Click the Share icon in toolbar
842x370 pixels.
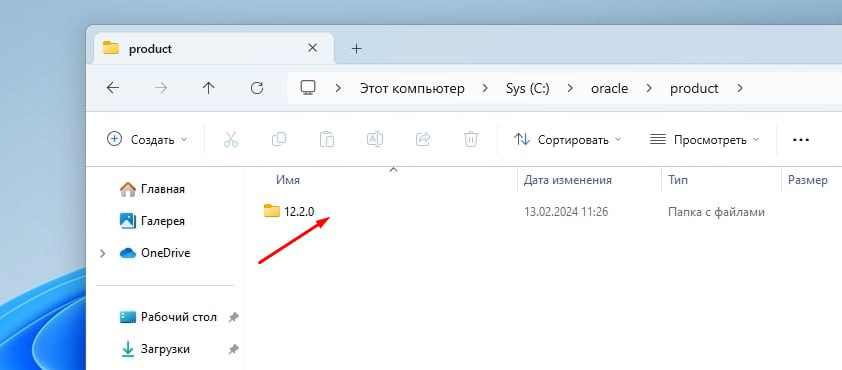coord(423,140)
